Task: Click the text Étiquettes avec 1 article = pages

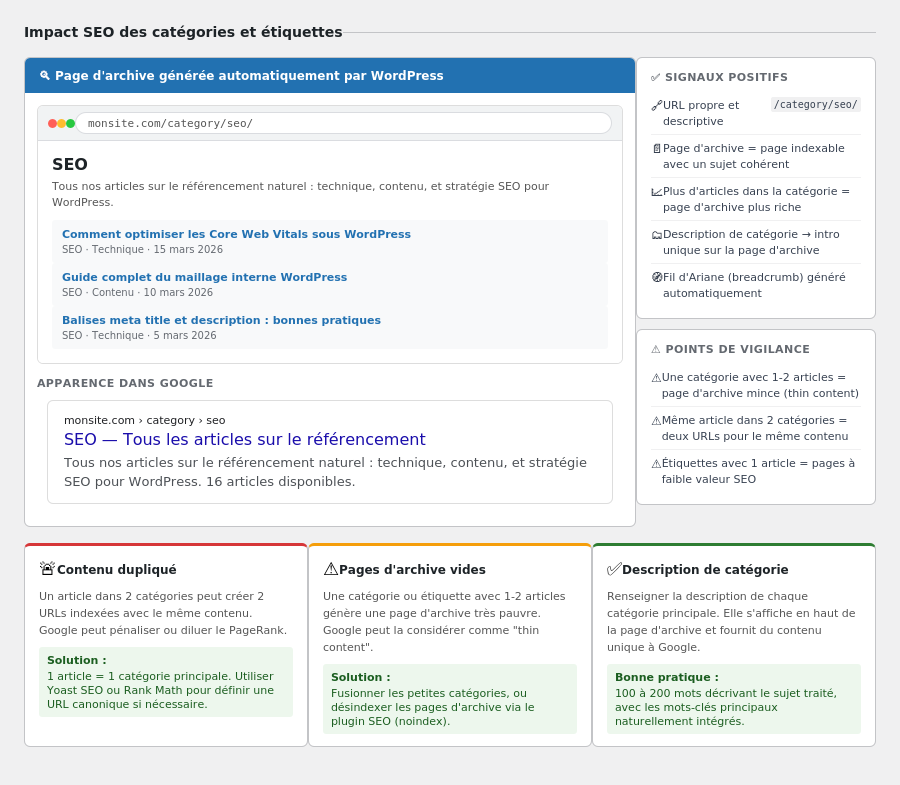Action: pyautogui.click(x=758, y=471)
